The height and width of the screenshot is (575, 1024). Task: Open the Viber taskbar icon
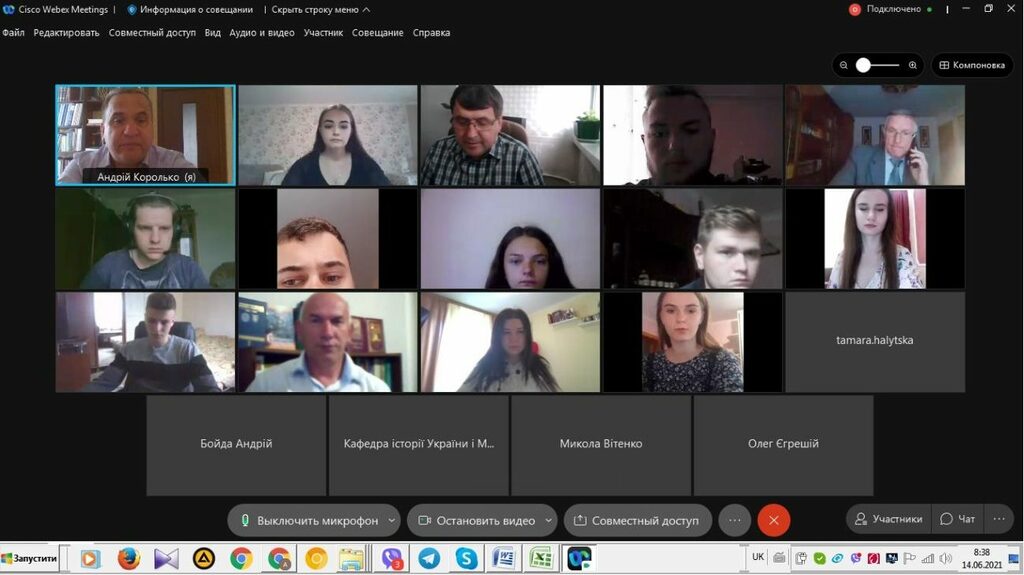392,558
